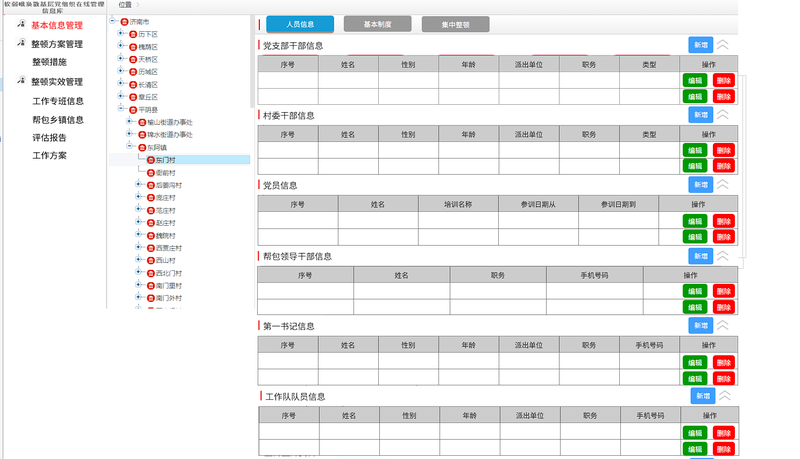Collapse 党员信息 section using double-chevron icon
This screenshot has width=800, height=459.
[x=722, y=185]
